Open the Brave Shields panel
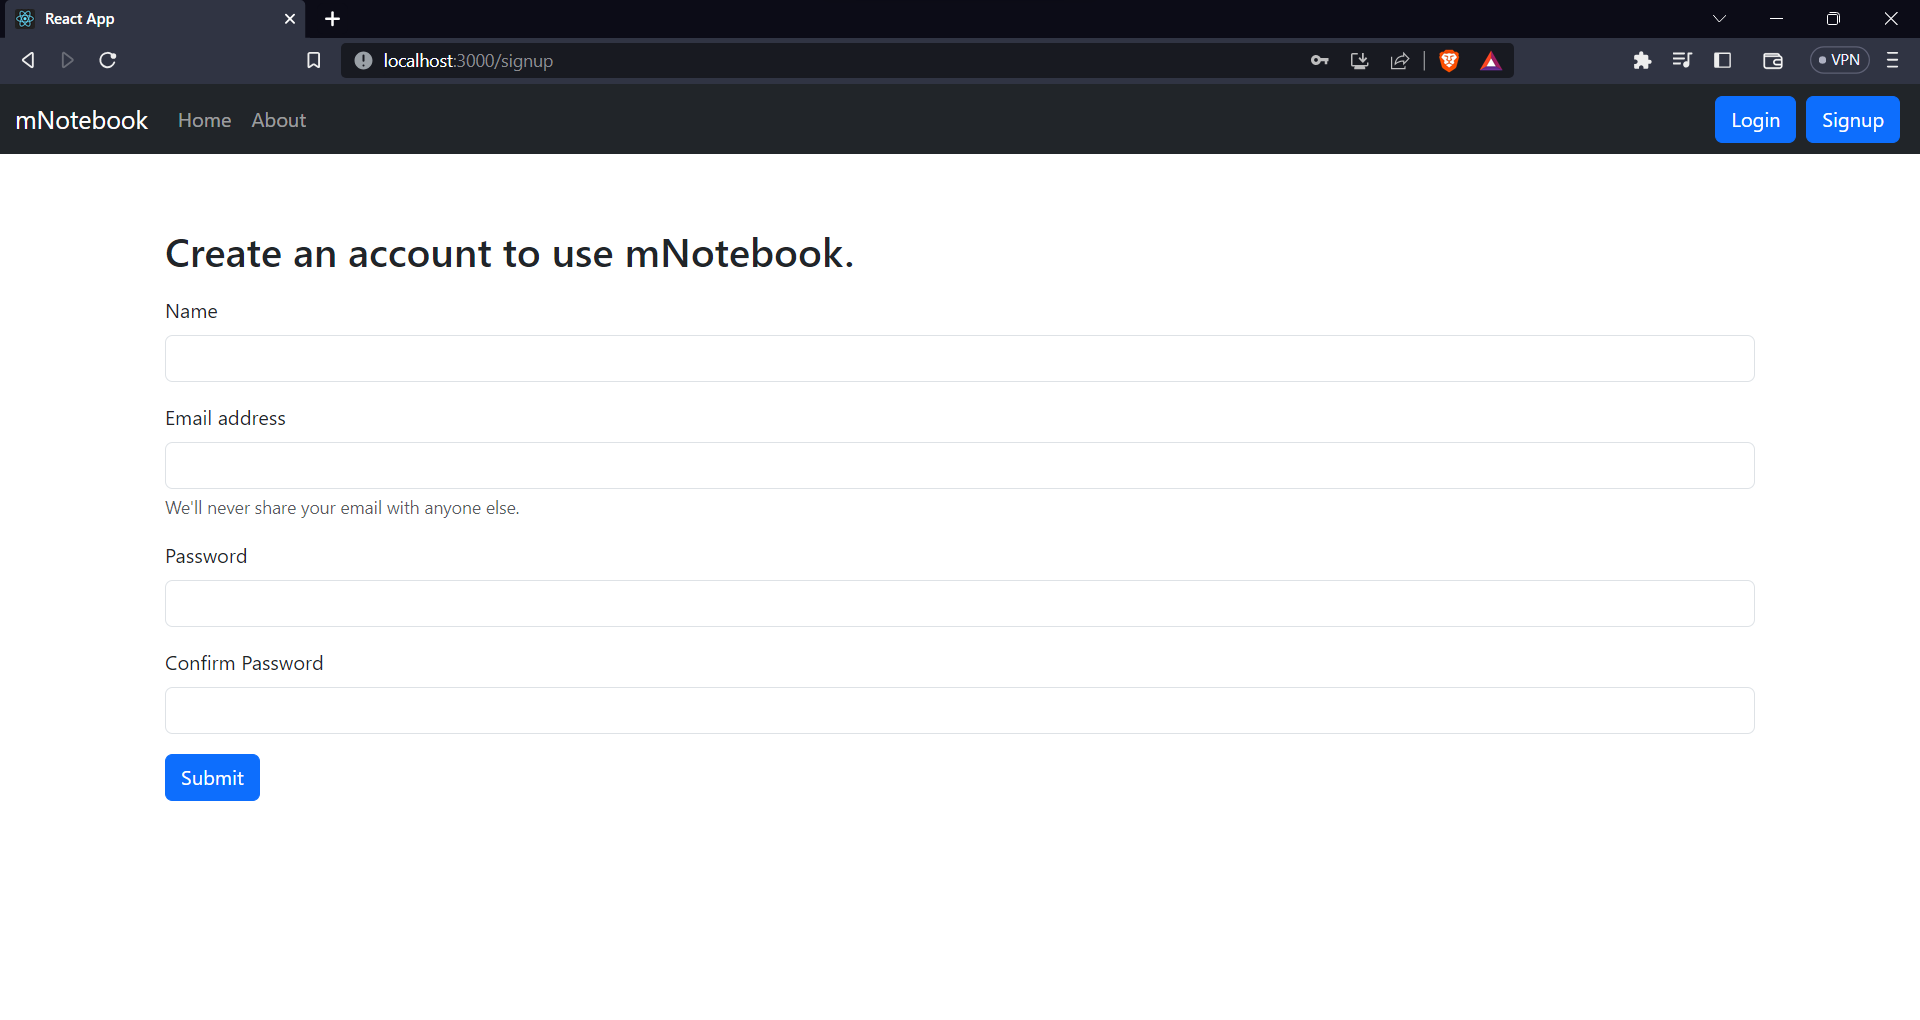The image size is (1920, 1020). coord(1449,60)
